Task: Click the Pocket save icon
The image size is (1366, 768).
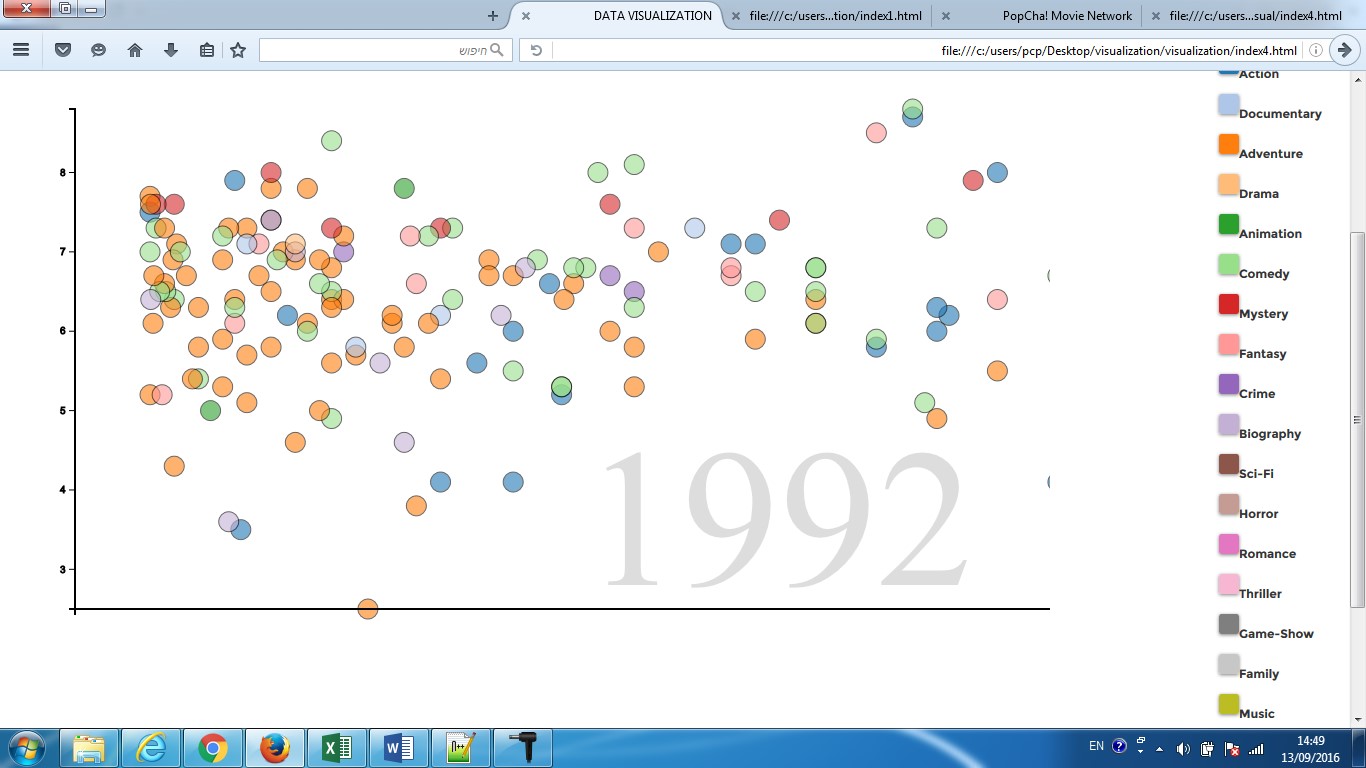Action: tap(63, 50)
